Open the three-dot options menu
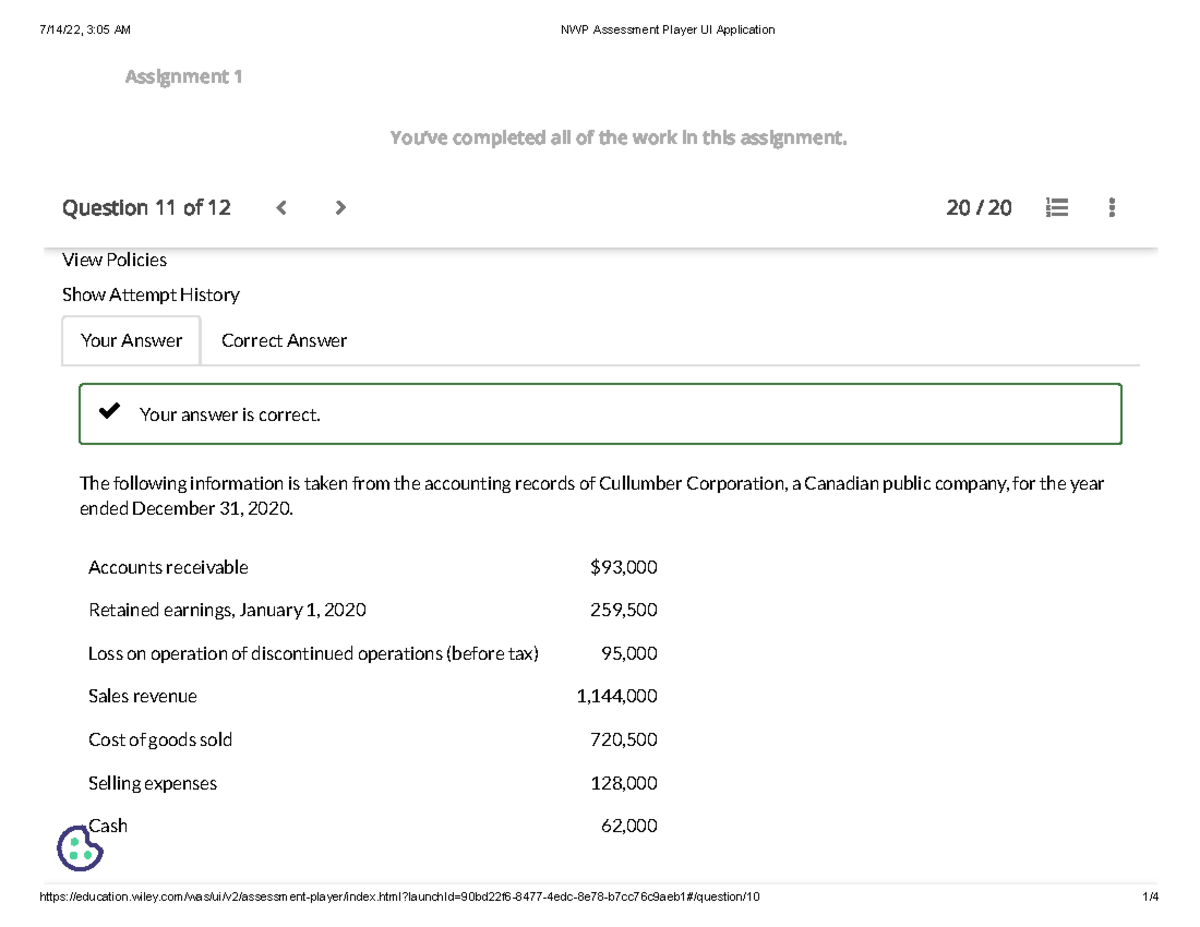1200x927 pixels. point(1110,208)
